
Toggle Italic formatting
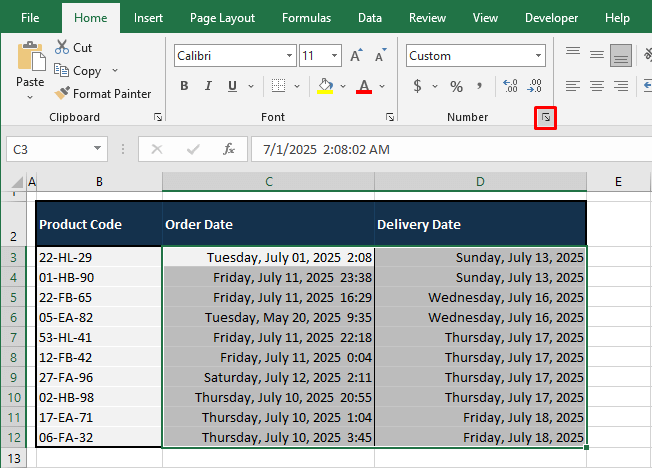208,86
